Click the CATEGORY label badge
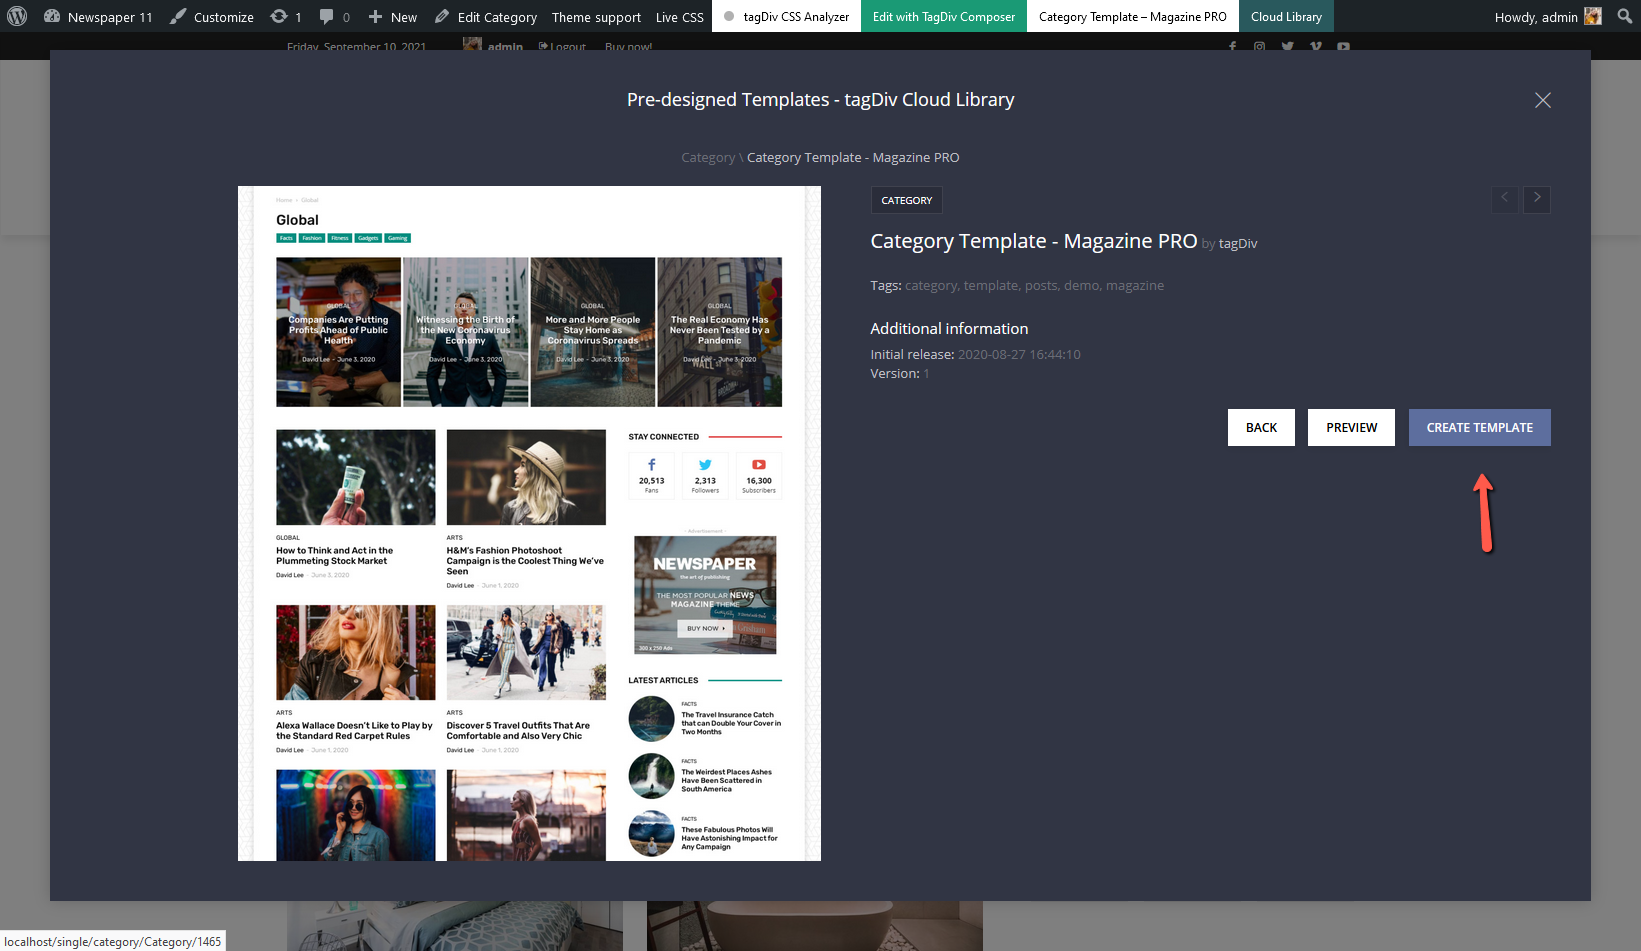The height and width of the screenshot is (951, 1641). coord(906,200)
